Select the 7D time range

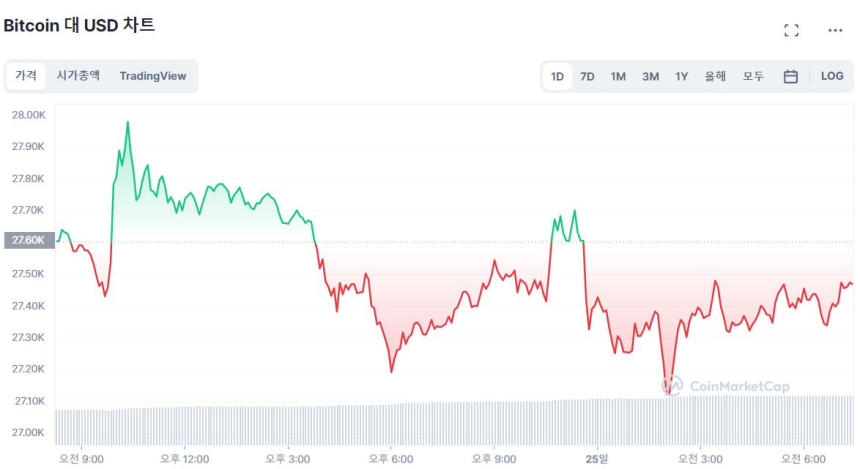click(x=587, y=76)
